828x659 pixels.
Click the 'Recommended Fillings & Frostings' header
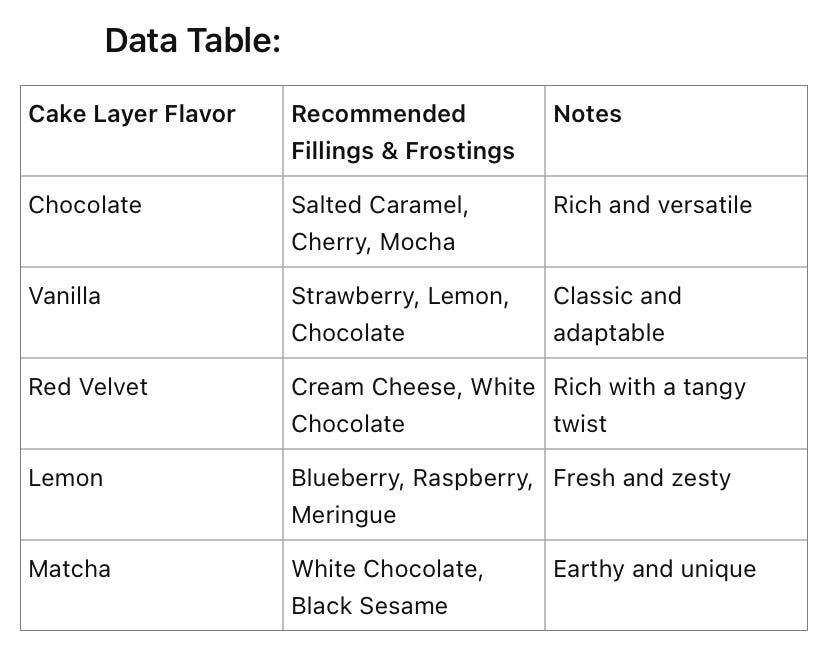[x=403, y=132]
